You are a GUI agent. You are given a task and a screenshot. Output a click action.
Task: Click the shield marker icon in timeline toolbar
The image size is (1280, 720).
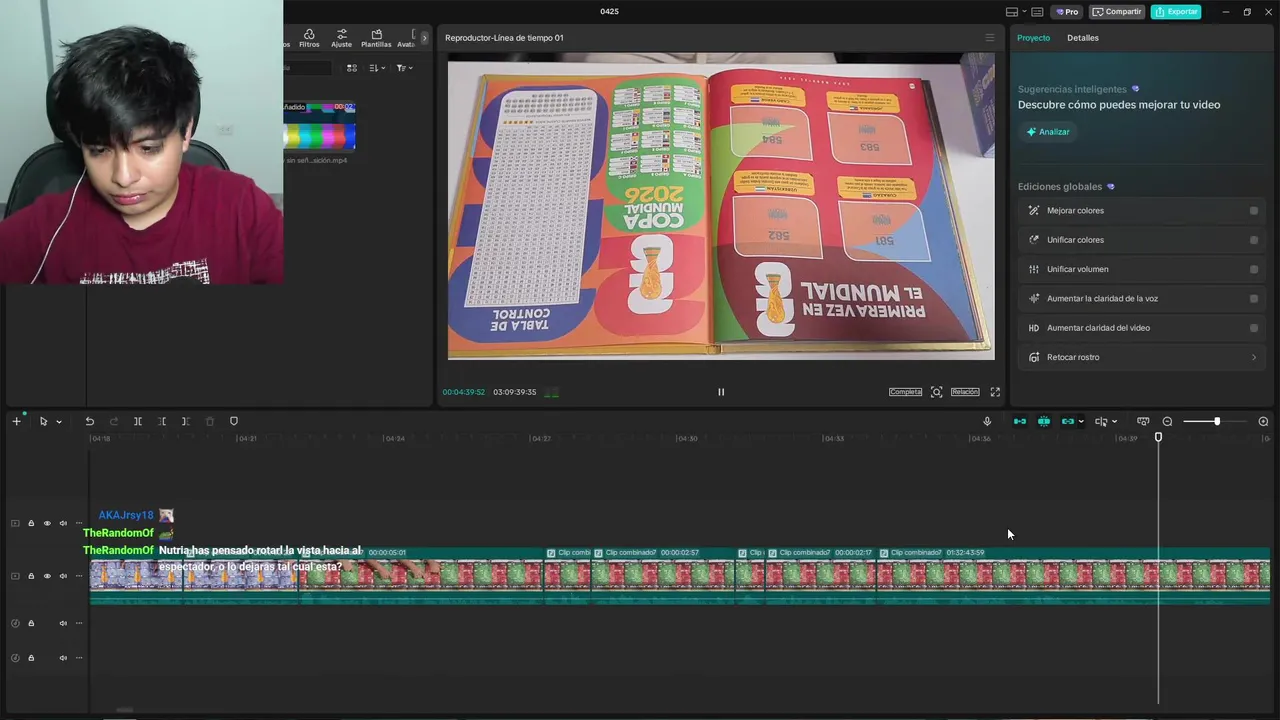[x=234, y=421]
